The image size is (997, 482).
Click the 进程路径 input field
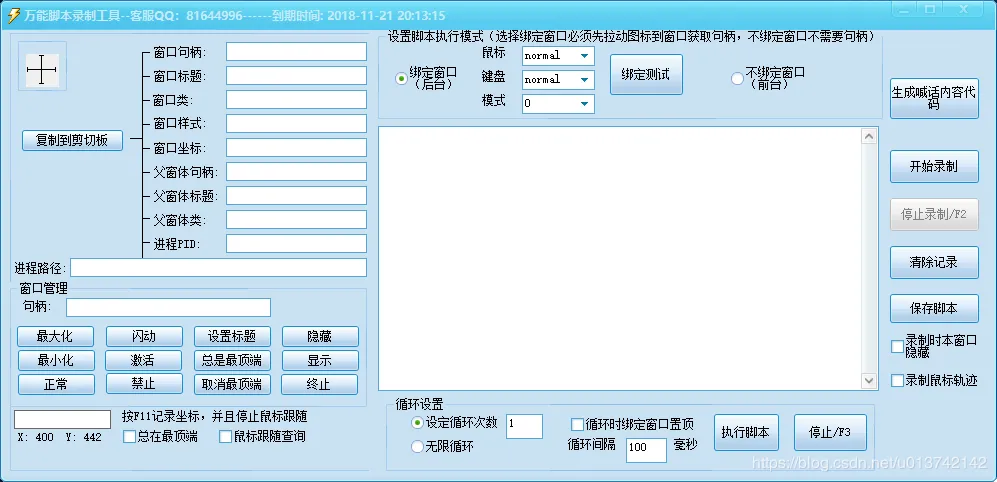click(x=219, y=268)
